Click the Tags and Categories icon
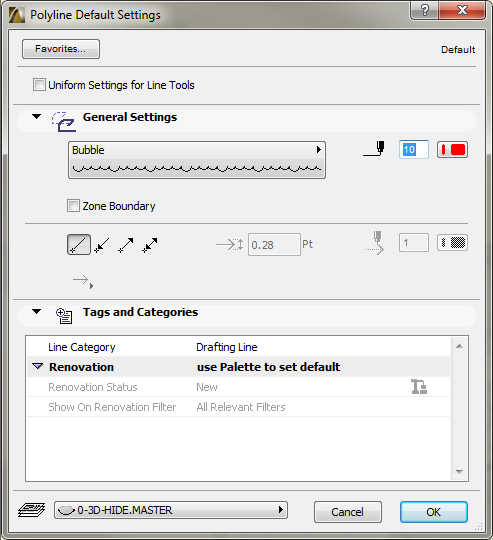The height and width of the screenshot is (540, 493). [x=64, y=316]
